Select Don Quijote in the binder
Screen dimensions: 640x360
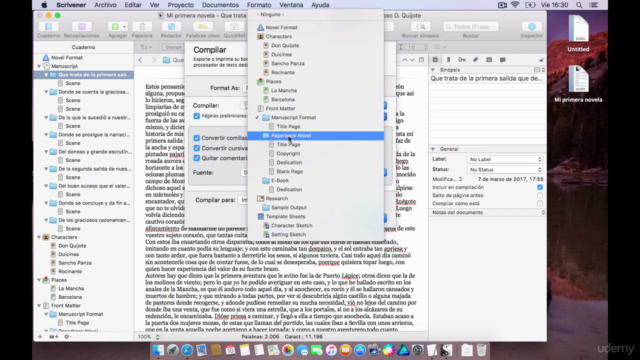[x=72, y=246]
